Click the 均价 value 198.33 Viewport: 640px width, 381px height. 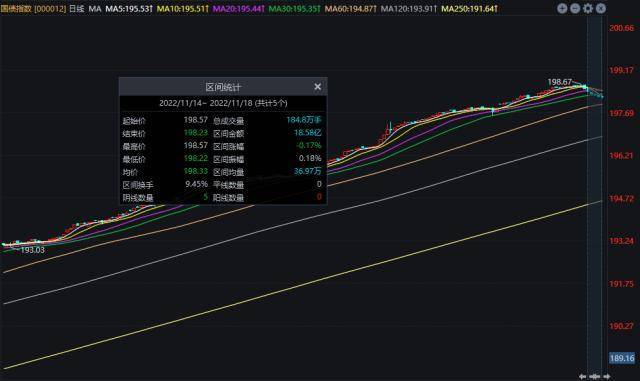coord(196,171)
